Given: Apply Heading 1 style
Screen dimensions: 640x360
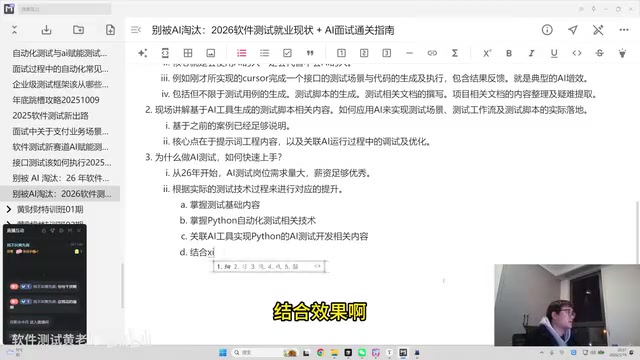Looking at the screenshot, I should (x=341, y=53).
